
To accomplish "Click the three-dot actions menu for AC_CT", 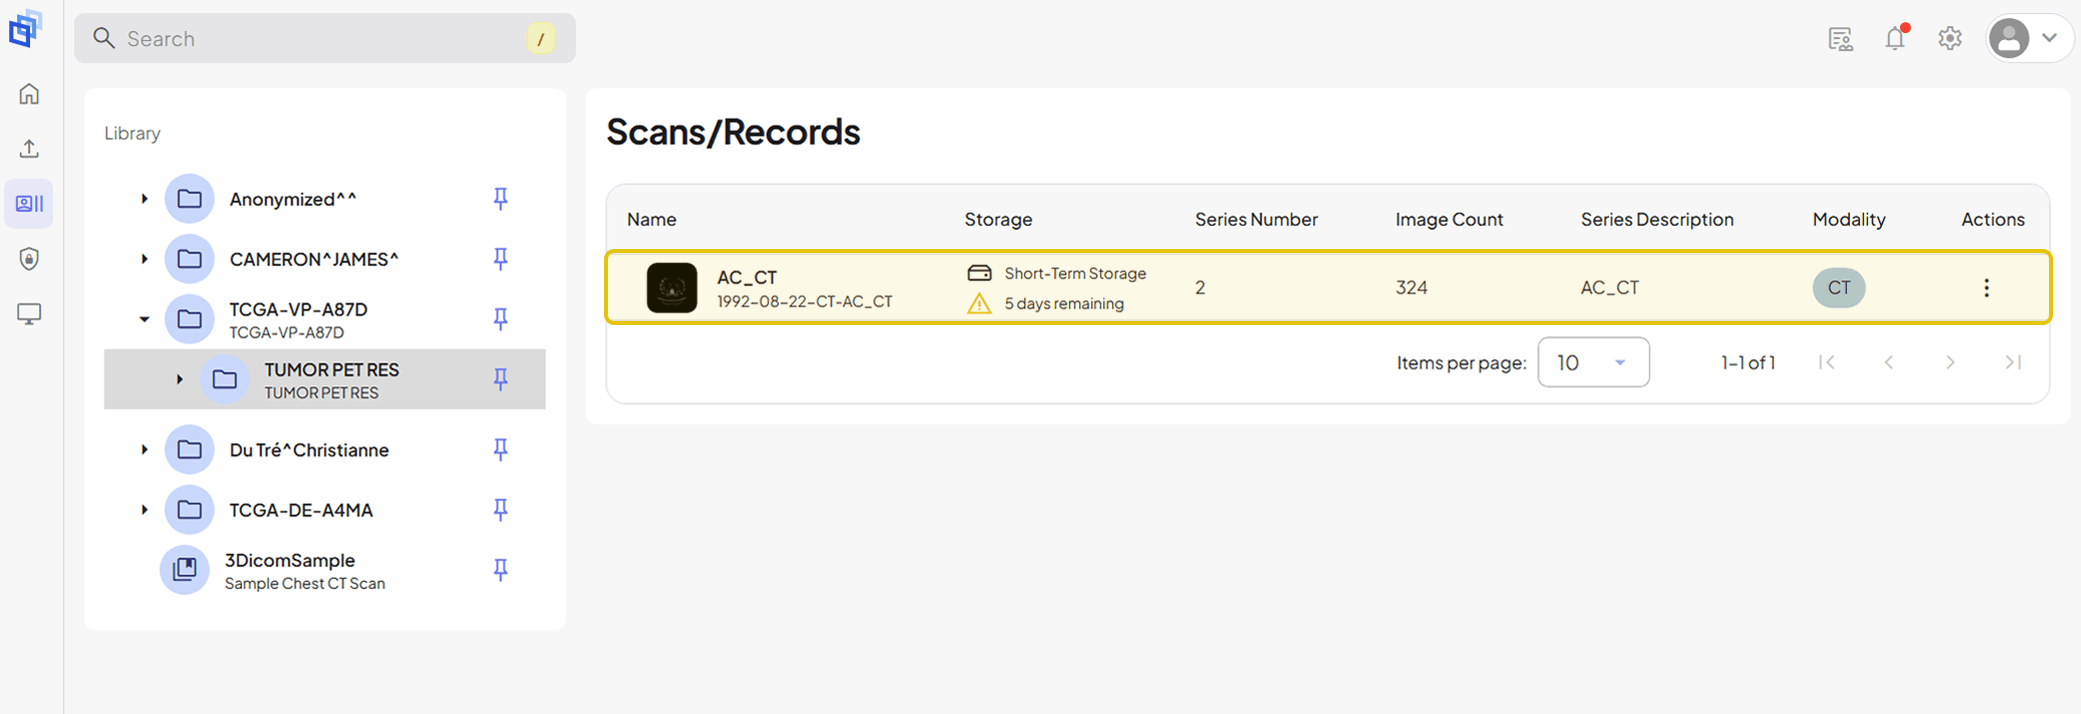I will (1986, 288).
